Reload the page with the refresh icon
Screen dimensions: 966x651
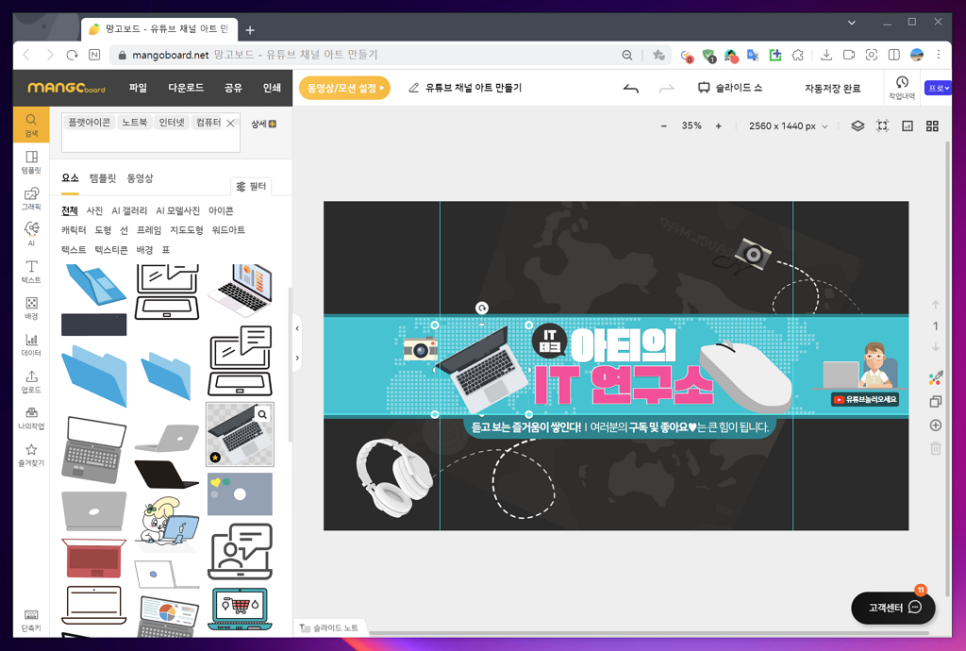[71, 55]
